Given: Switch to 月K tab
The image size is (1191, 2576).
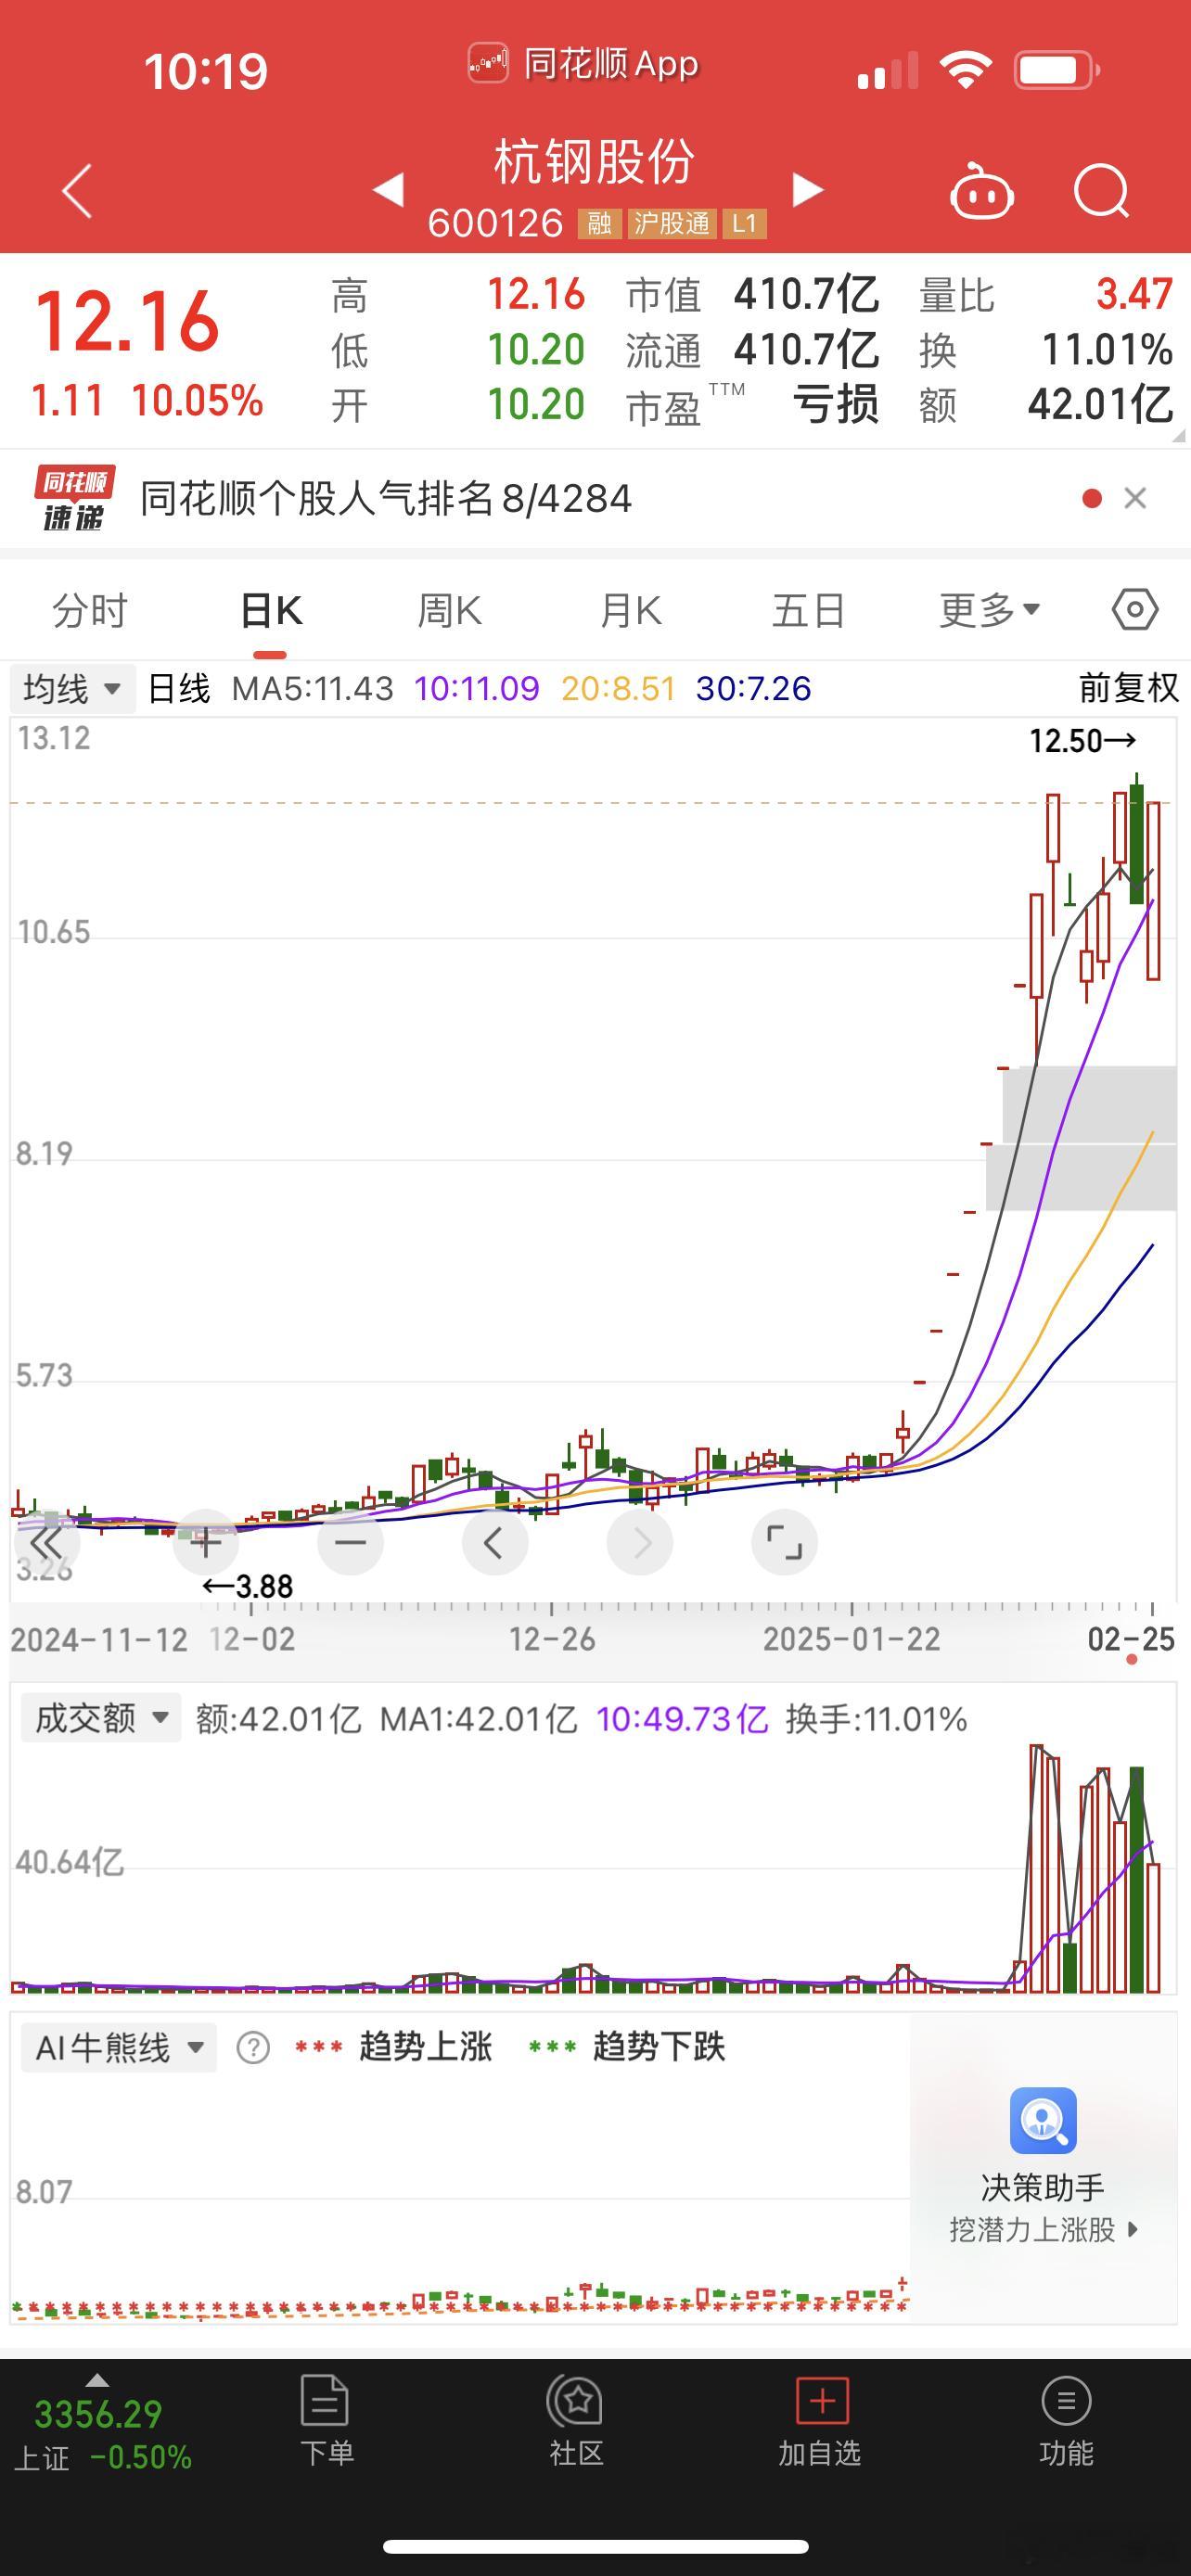Looking at the screenshot, I should (x=631, y=610).
